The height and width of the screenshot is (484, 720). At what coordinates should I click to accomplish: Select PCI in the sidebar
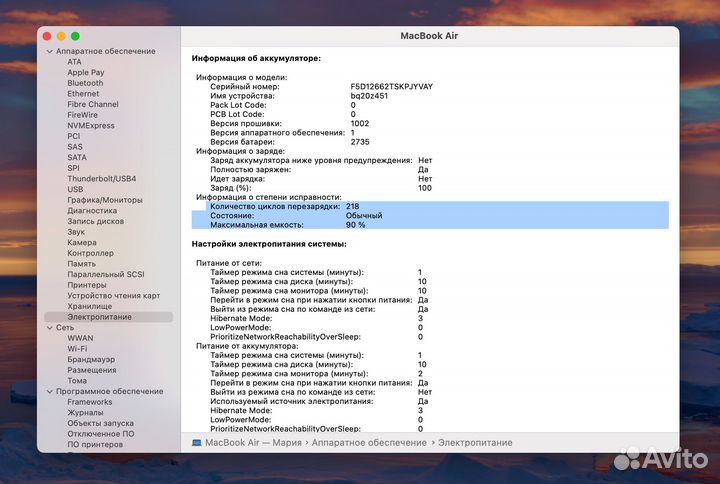pos(73,136)
